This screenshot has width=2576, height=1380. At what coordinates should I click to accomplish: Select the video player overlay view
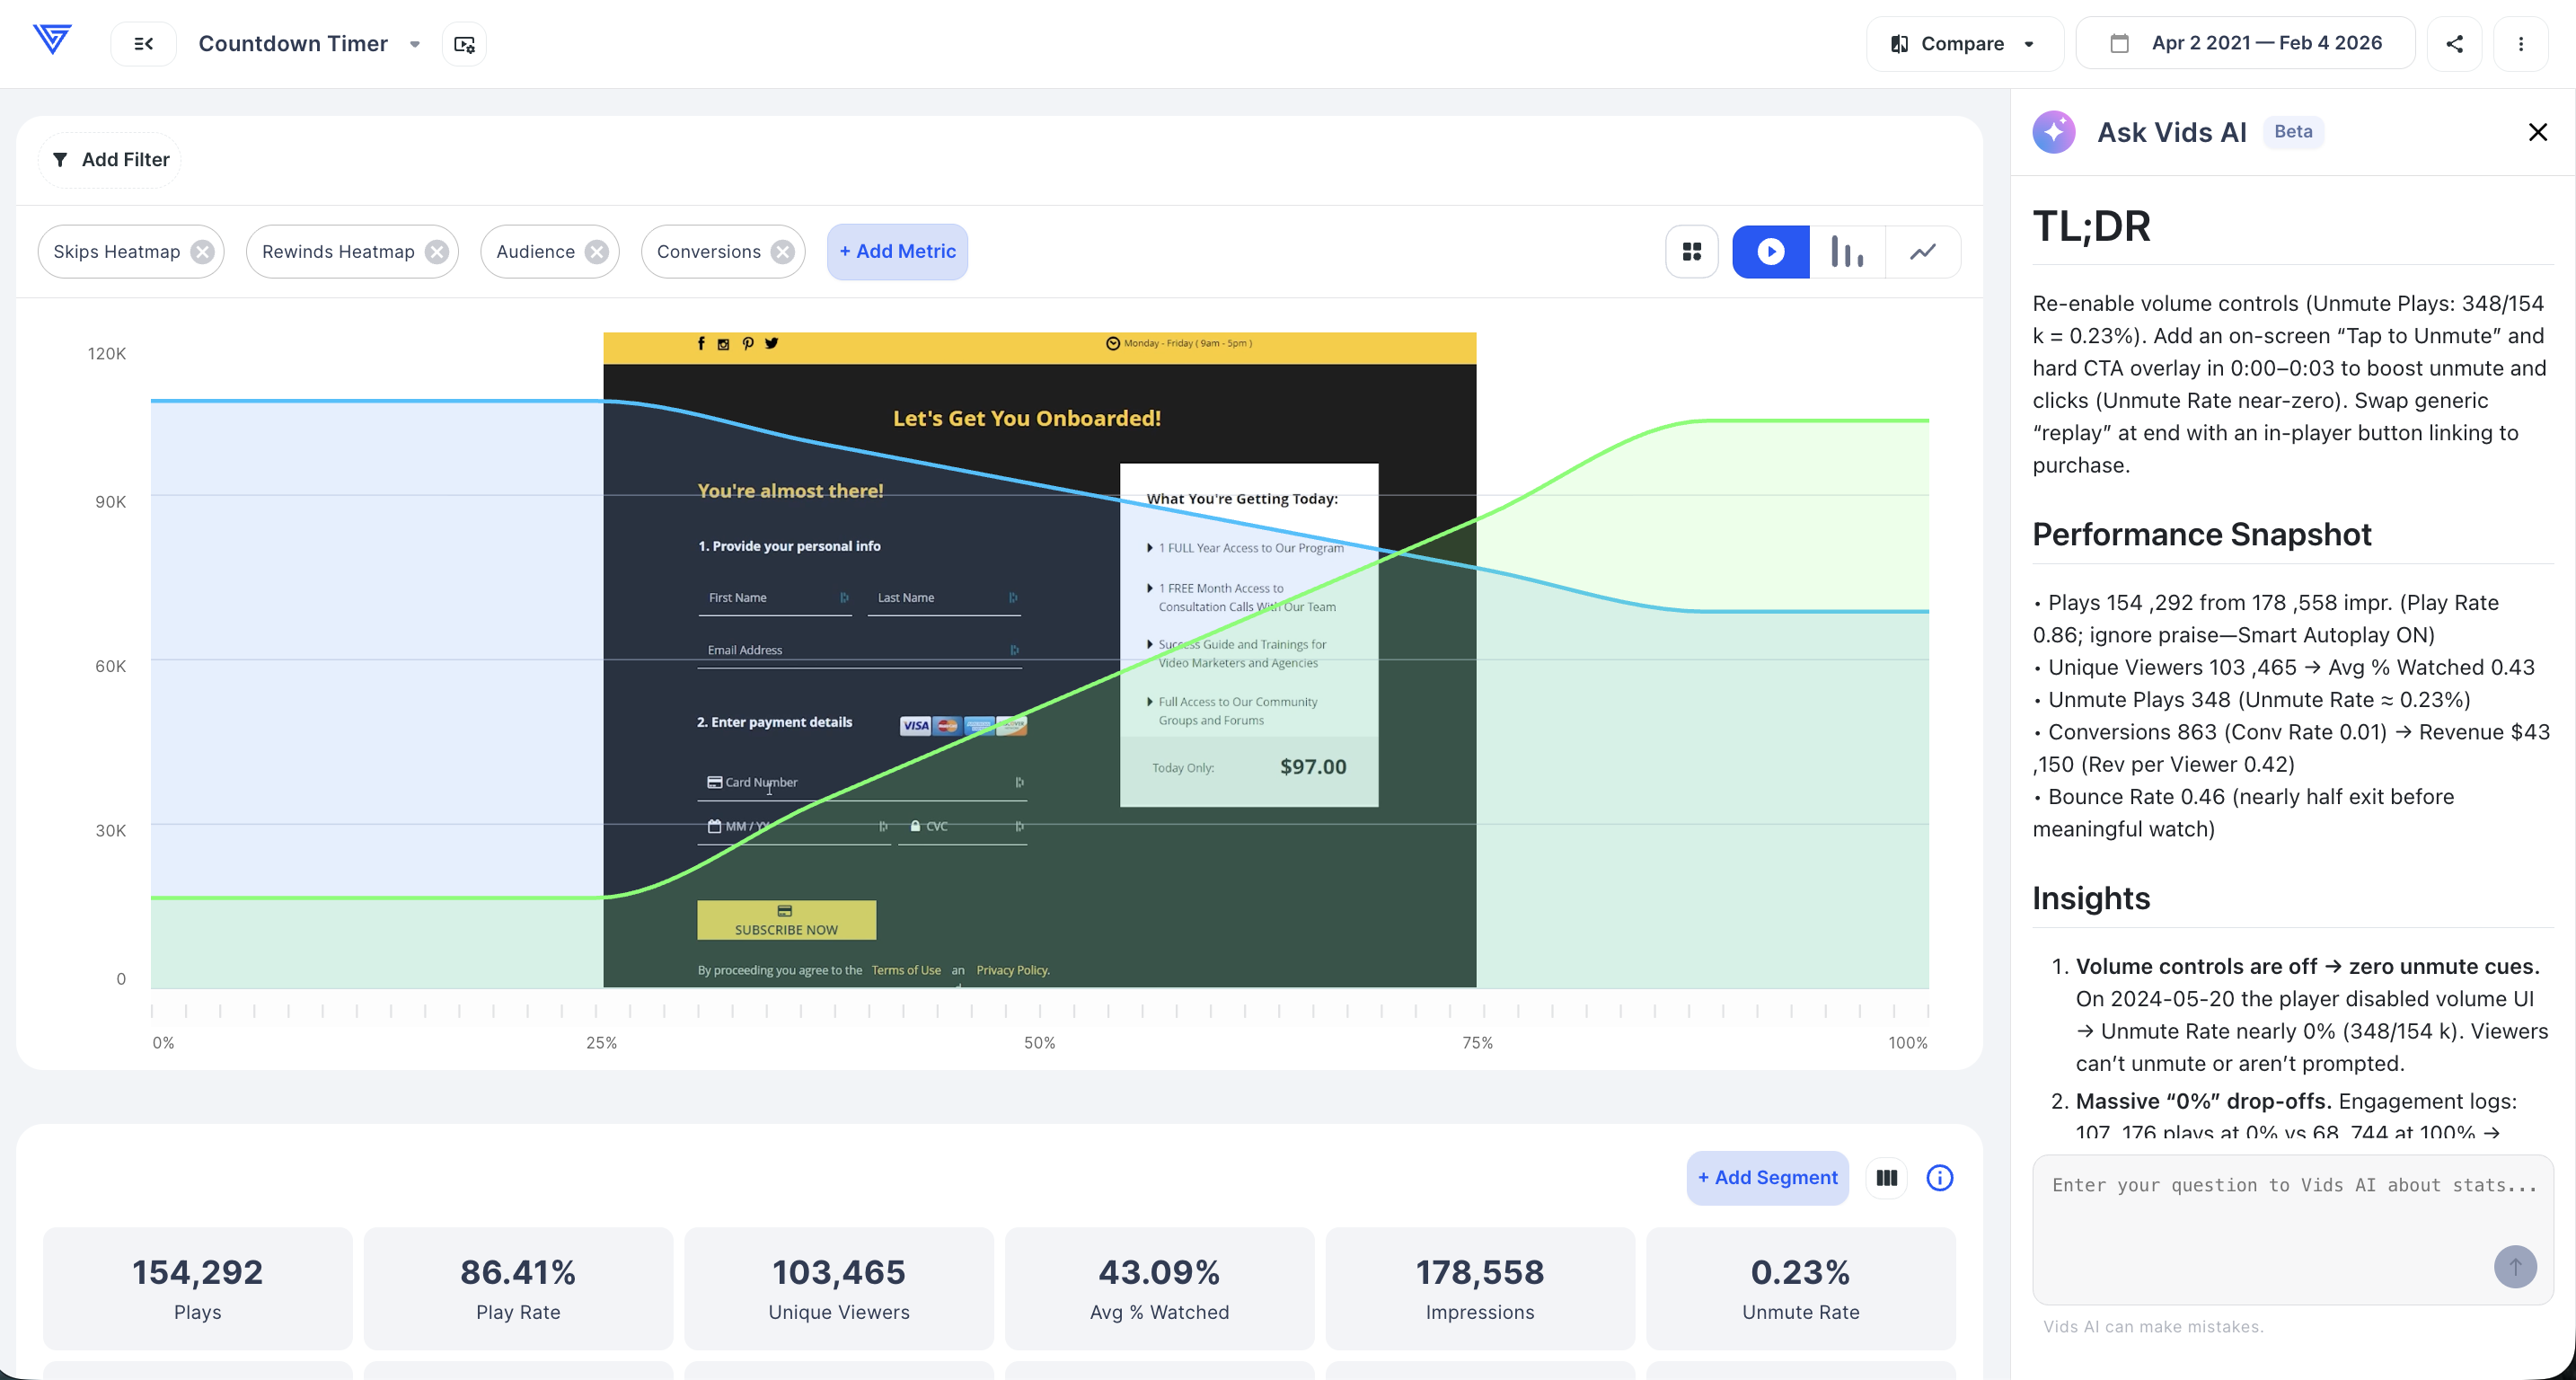[x=1770, y=252]
